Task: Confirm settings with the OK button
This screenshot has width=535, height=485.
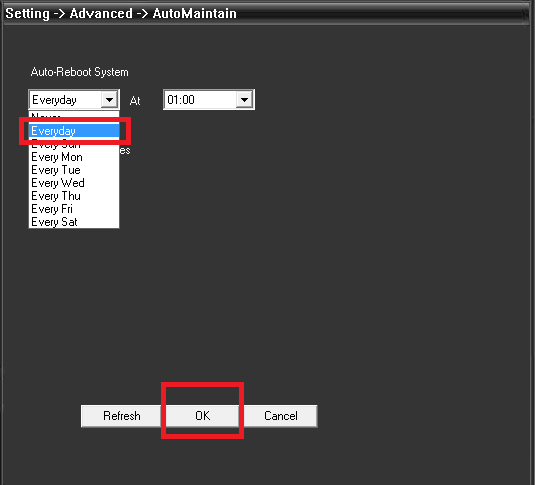Action: pyautogui.click(x=202, y=416)
